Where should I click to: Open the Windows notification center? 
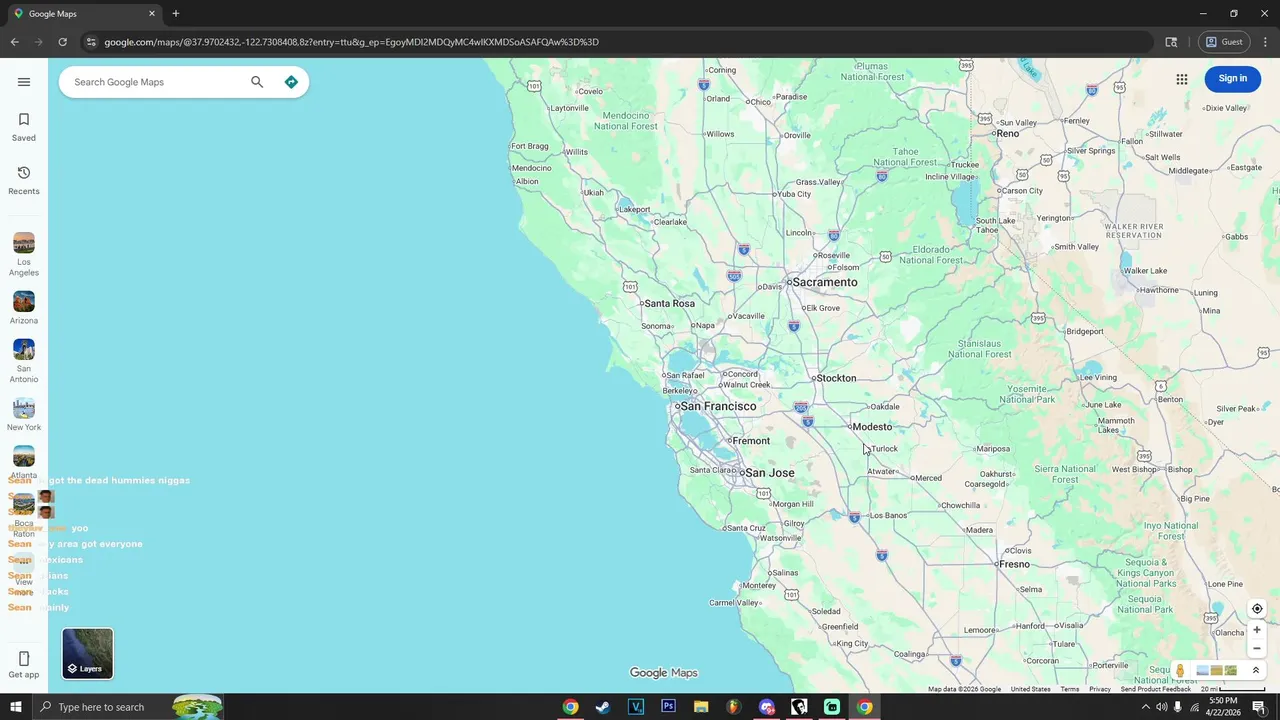pos(1259,707)
